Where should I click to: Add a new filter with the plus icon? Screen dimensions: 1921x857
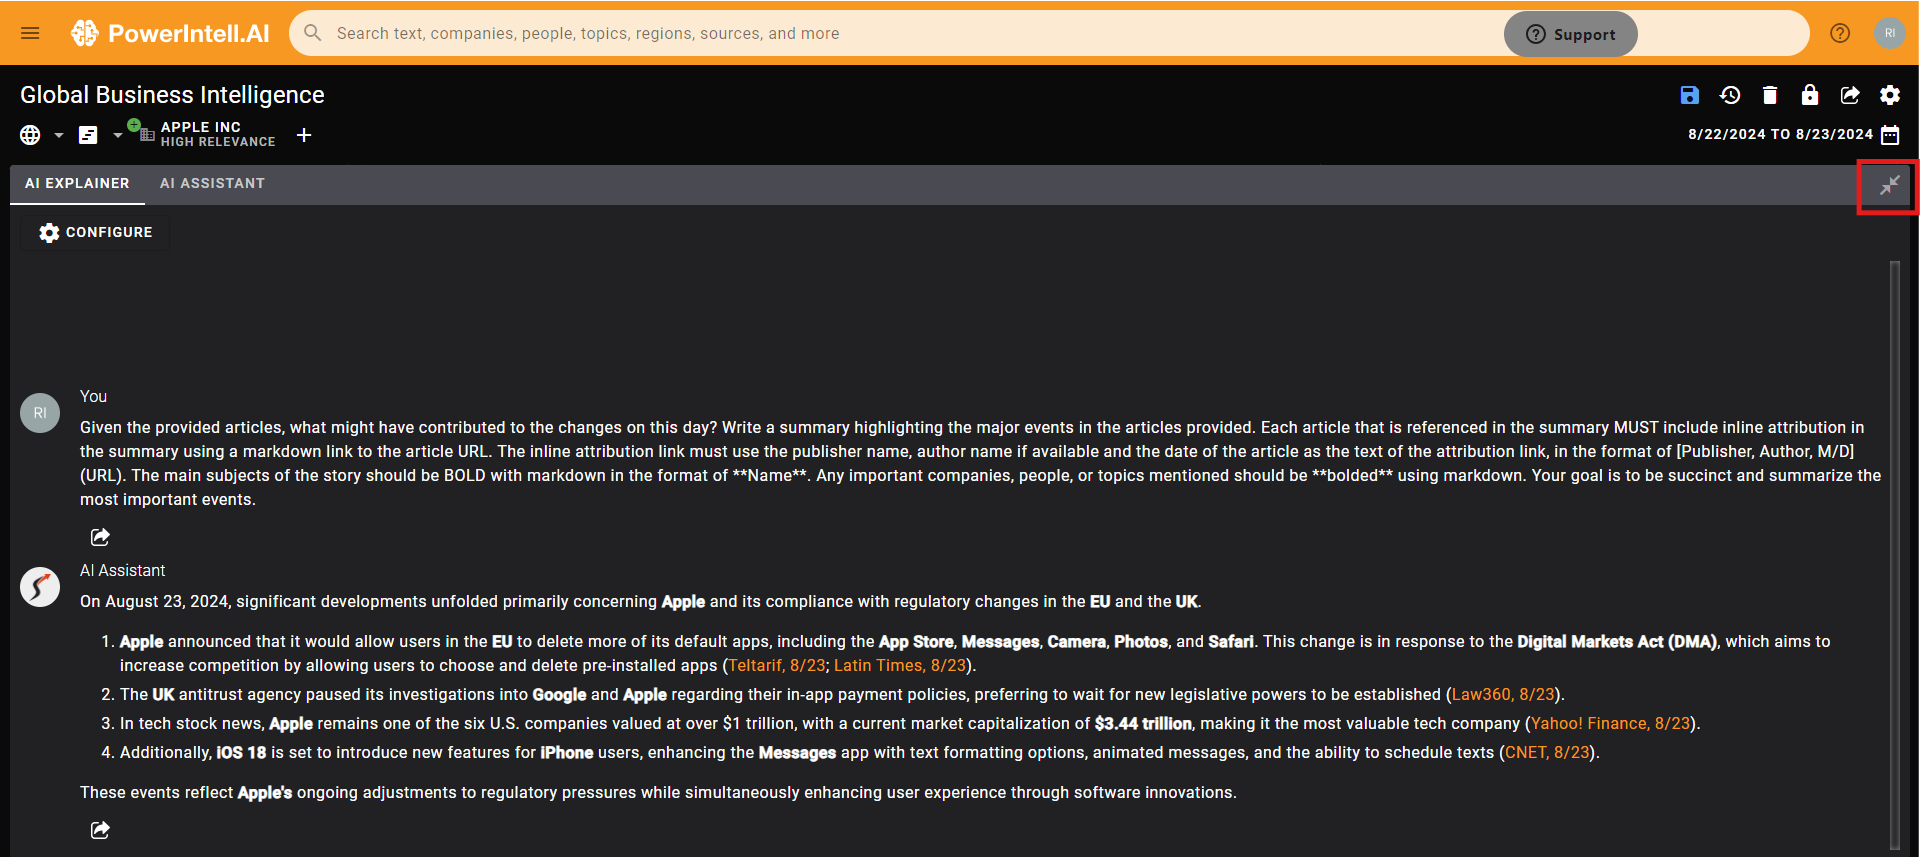pyautogui.click(x=304, y=135)
